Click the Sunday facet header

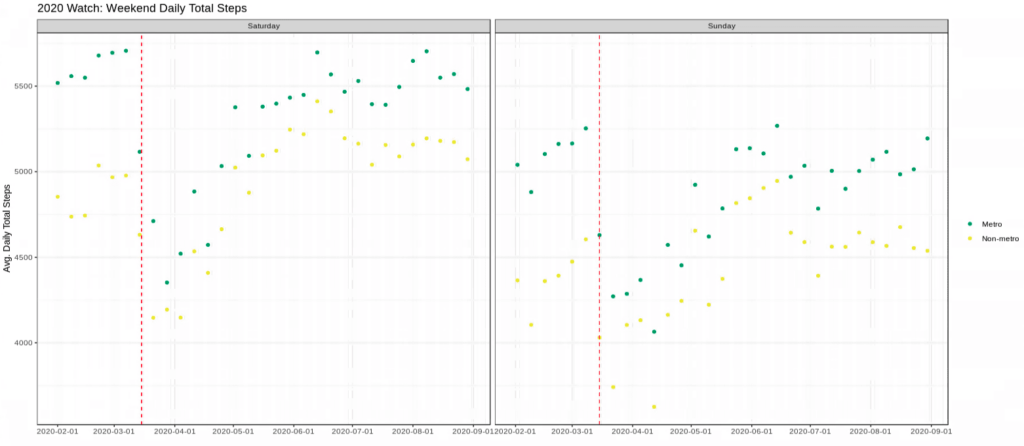pyautogui.click(x=721, y=25)
